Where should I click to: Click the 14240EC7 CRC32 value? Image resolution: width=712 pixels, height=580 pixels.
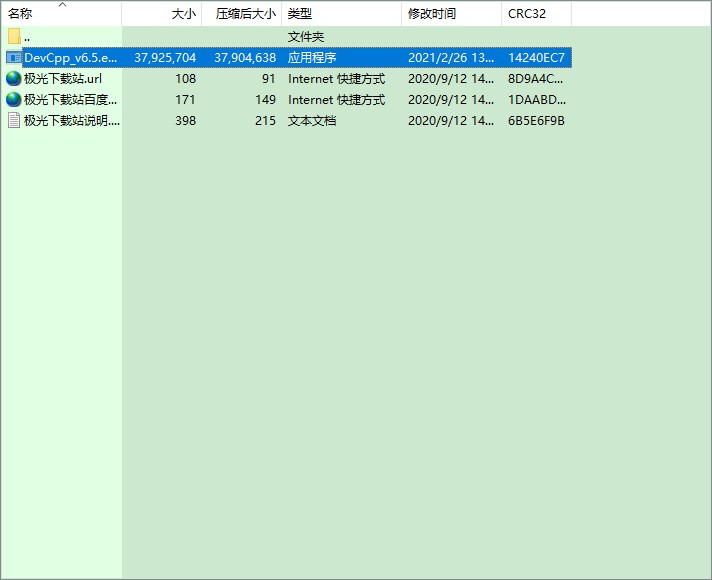[536, 58]
